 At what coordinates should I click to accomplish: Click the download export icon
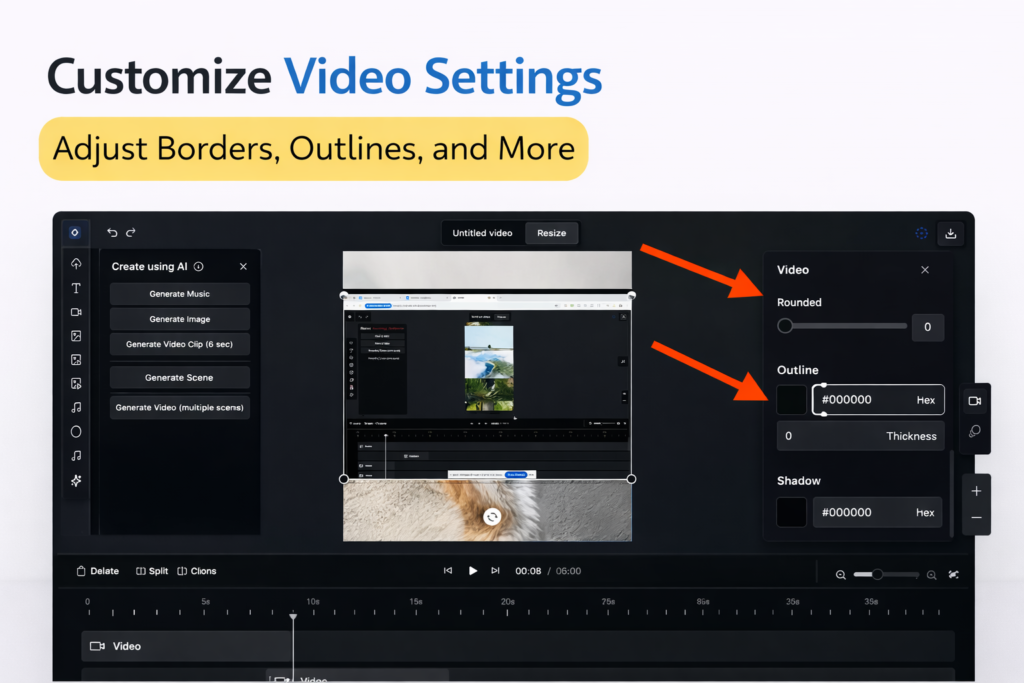tap(951, 234)
